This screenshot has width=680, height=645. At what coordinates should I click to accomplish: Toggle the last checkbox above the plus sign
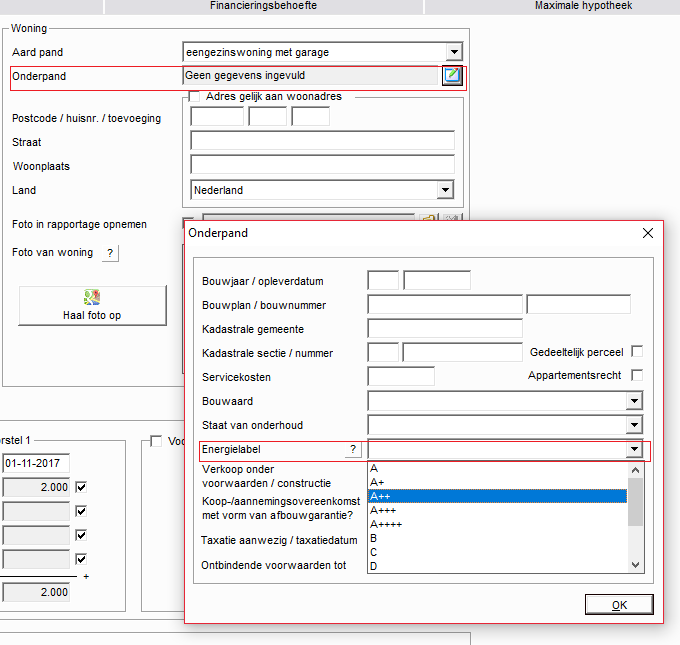(81, 559)
